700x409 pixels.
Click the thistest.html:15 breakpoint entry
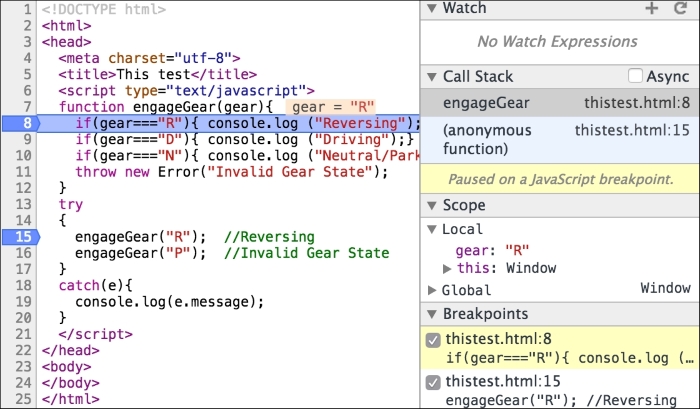[560, 391]
